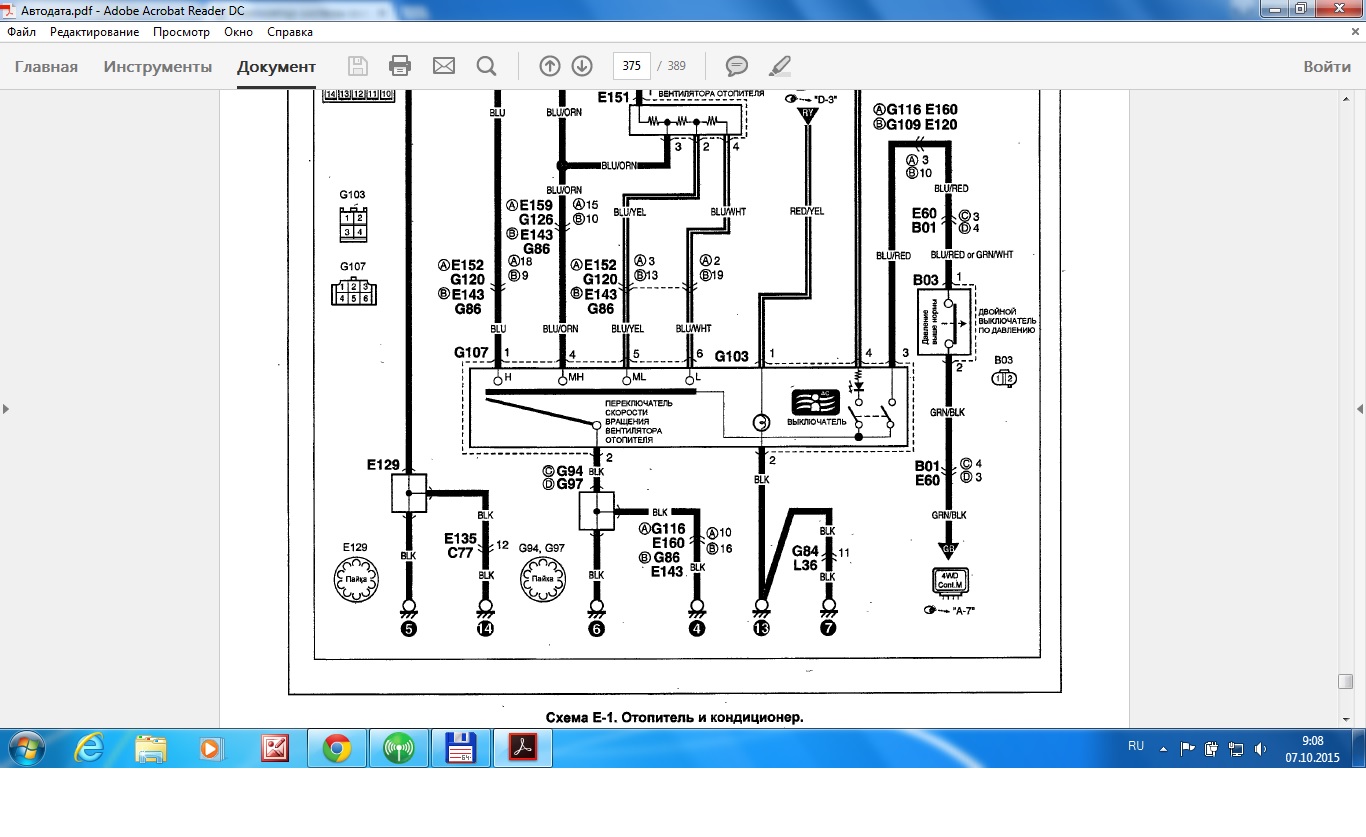This screenshot has width=1366, height=837.
Task: Click the page number field showing 375
Action: point(631,66)
